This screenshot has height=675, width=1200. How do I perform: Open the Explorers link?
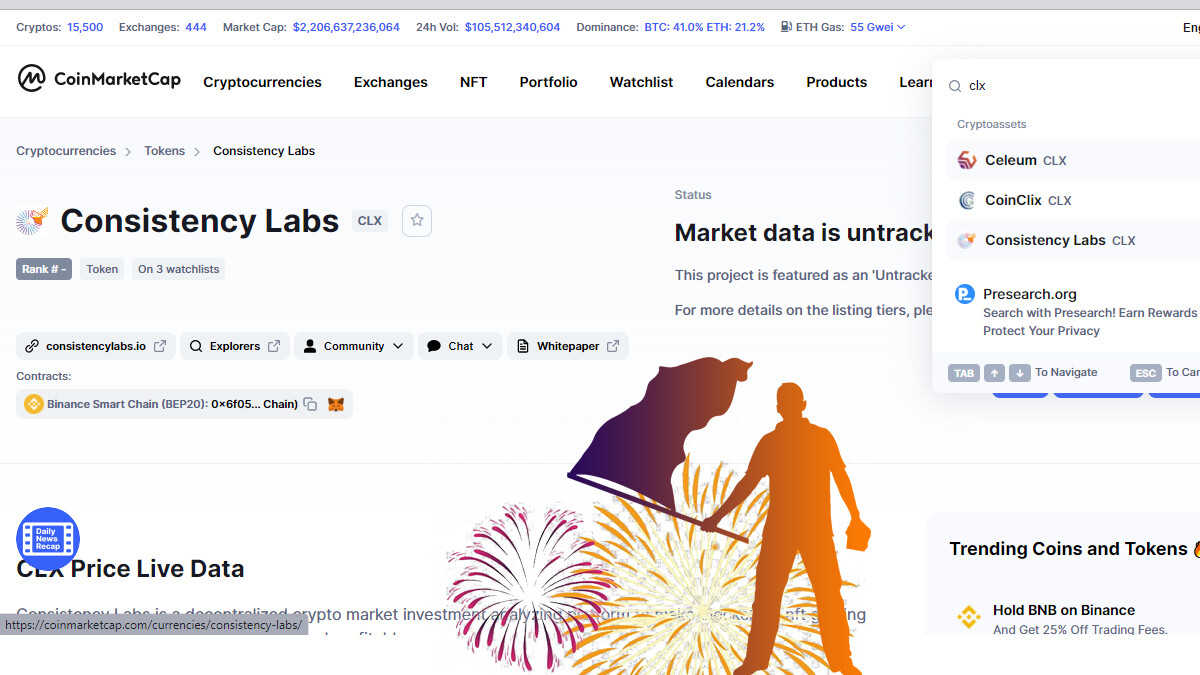tap(235, 346)
